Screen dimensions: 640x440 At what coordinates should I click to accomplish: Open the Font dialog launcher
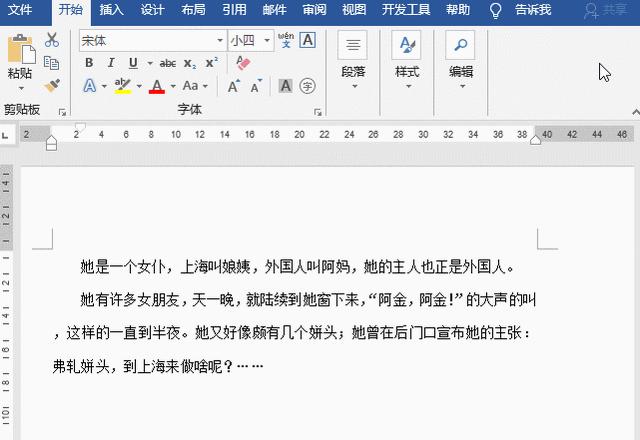tap(318, 112)
